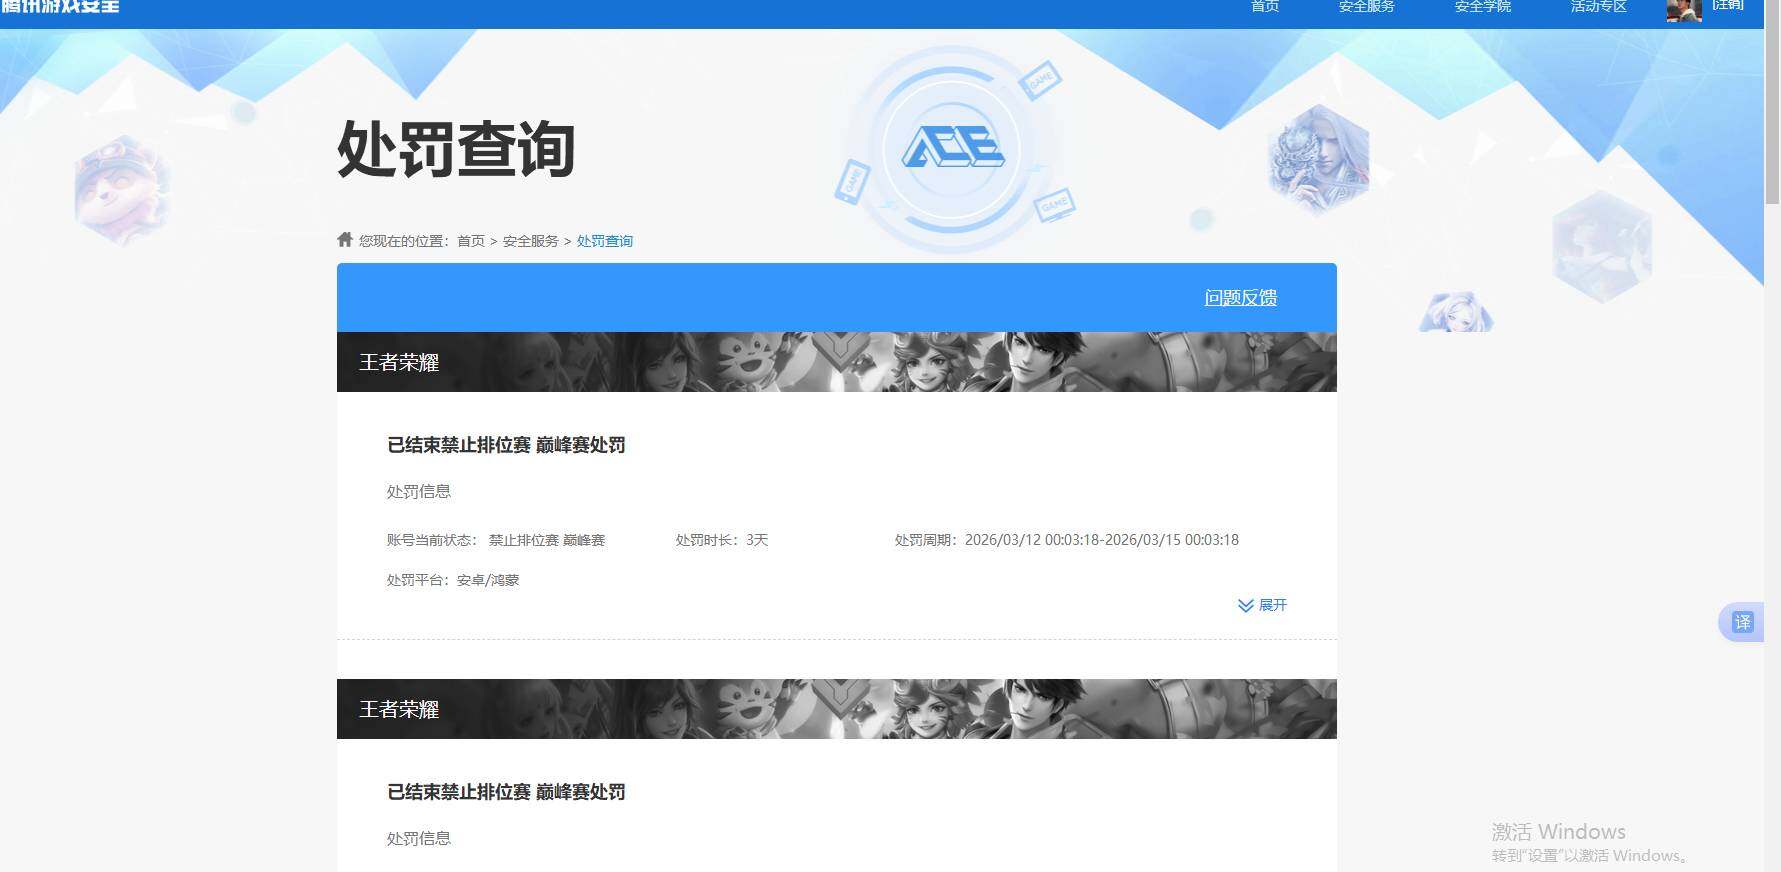Open the 首页 nav menu item

point(1265,6)
